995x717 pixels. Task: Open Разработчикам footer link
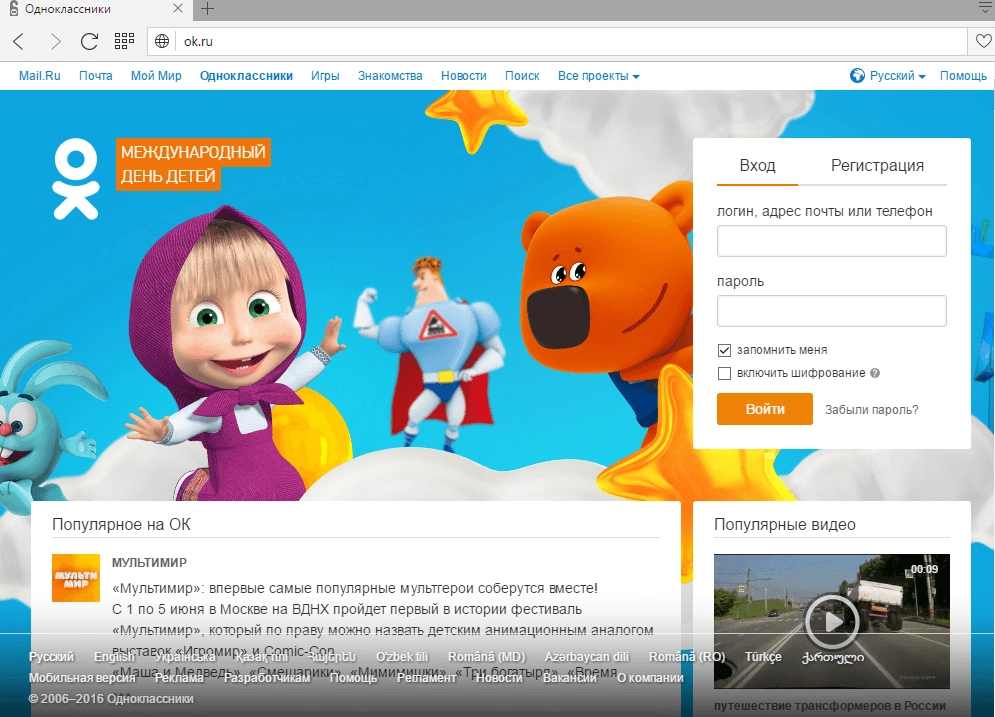click(267, 678)
